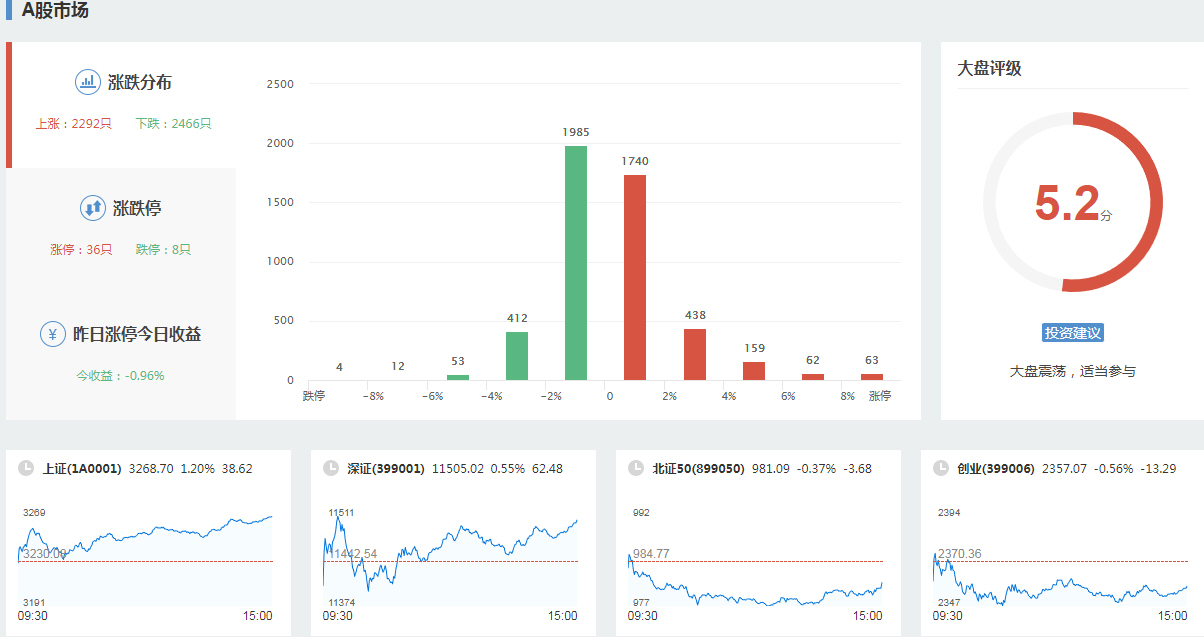Viewport: 1204px width, 637px height.
Task: Click the green bar labeled 1985
Action: (x=576, y=263)
